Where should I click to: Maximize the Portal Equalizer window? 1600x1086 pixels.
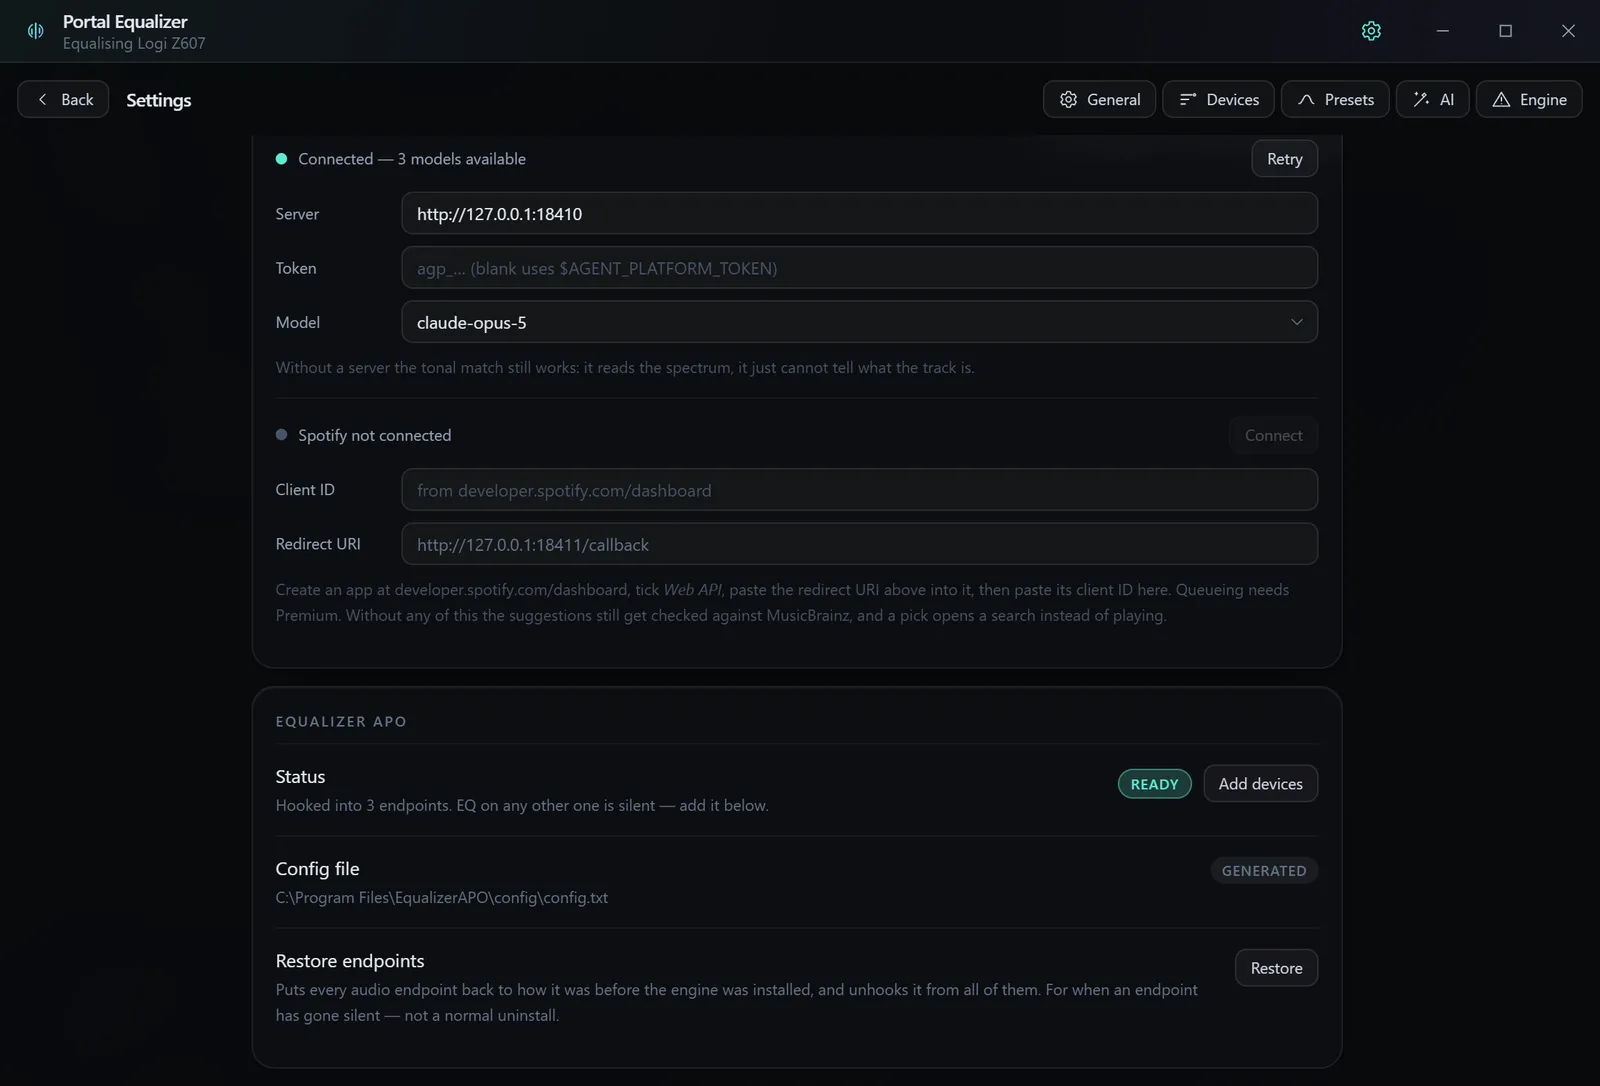pos(1506,31)
